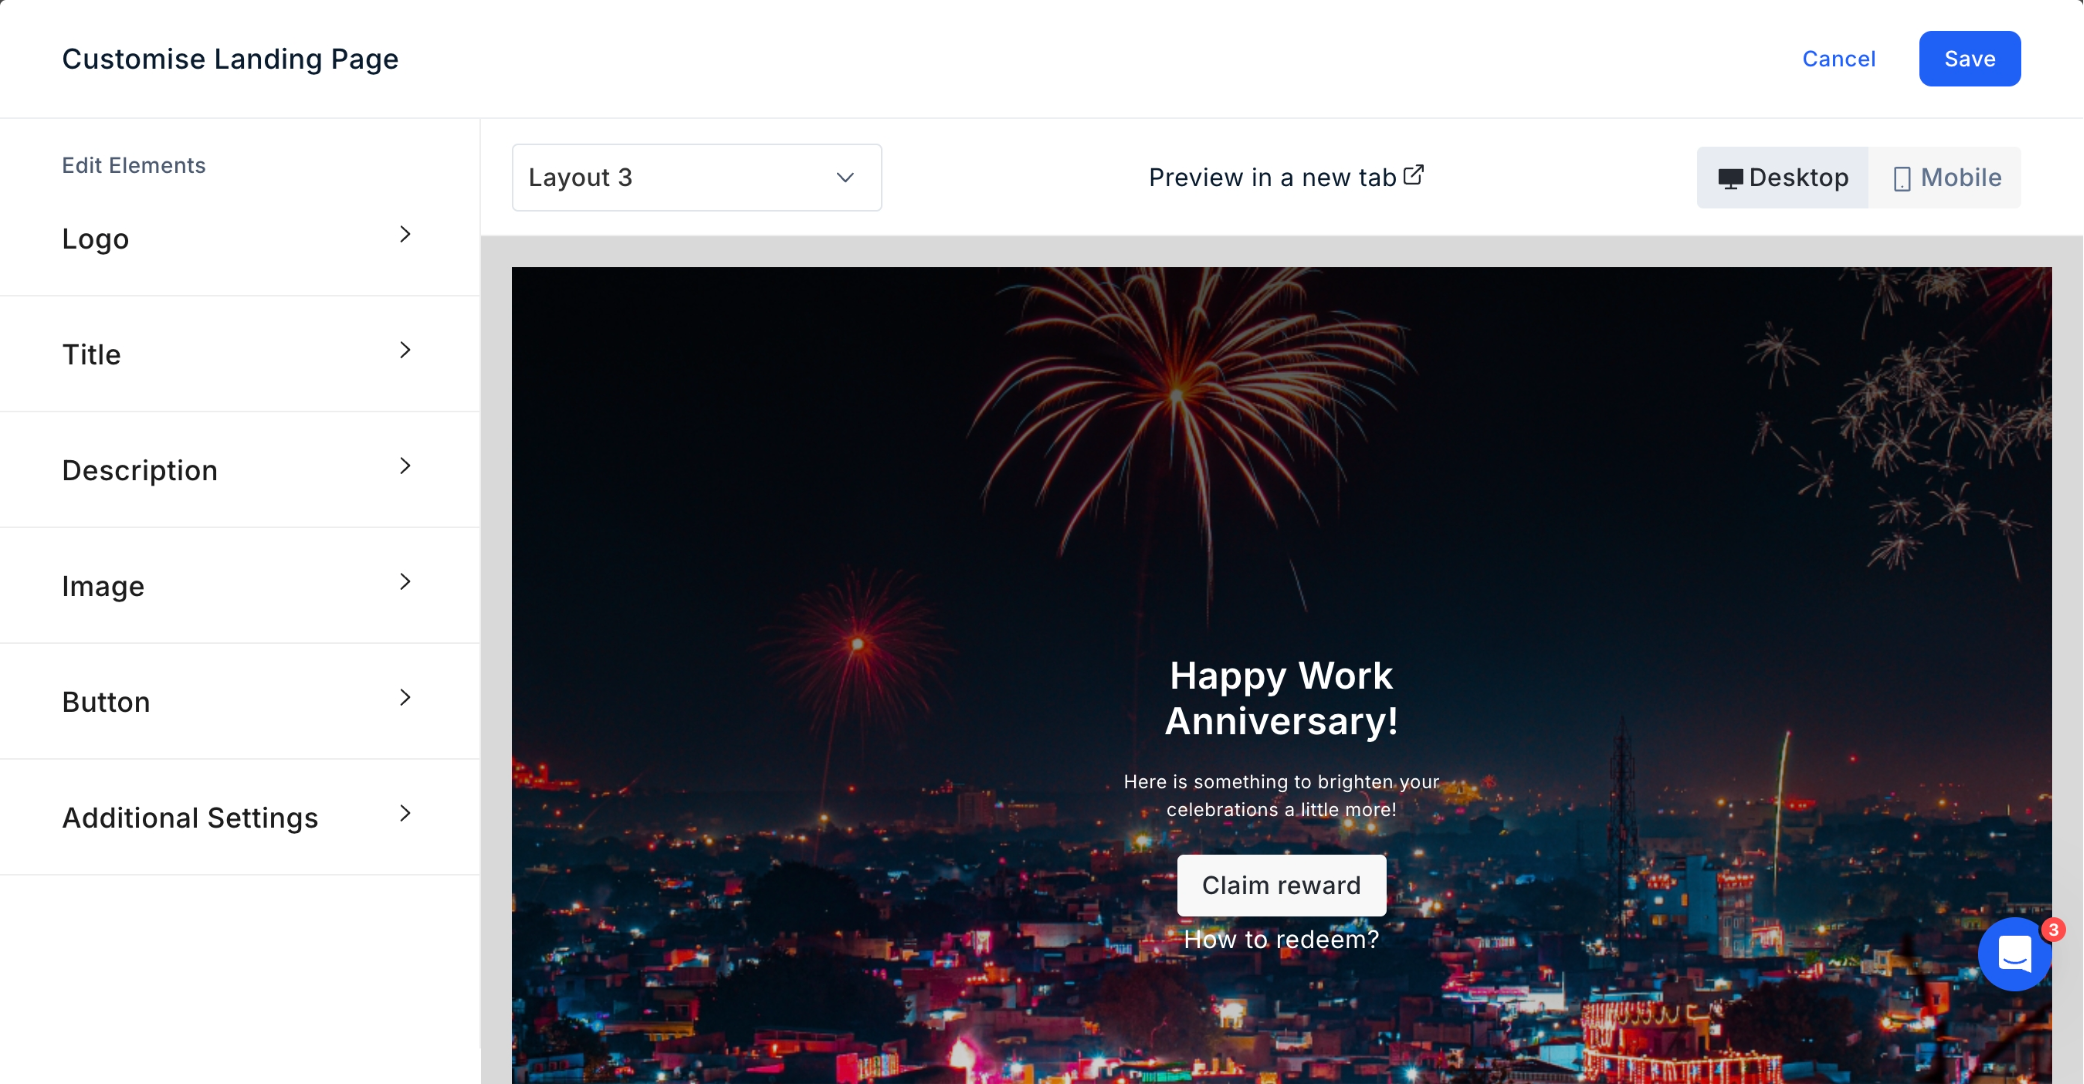Expand the Description settings section
The height and width of the screenshot is (1084, 2084).
click(x=240, y=470)
